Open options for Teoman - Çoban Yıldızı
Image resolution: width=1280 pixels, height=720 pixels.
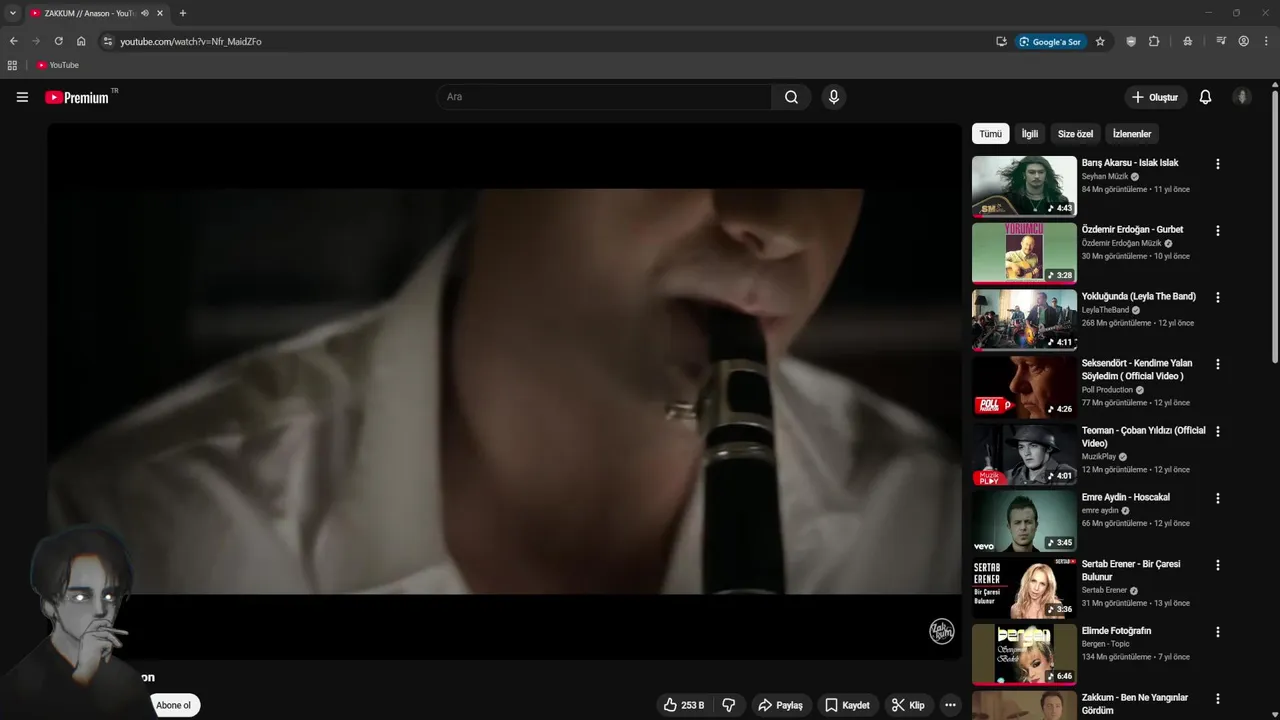pyautogui.click(x=1217, y=432)
